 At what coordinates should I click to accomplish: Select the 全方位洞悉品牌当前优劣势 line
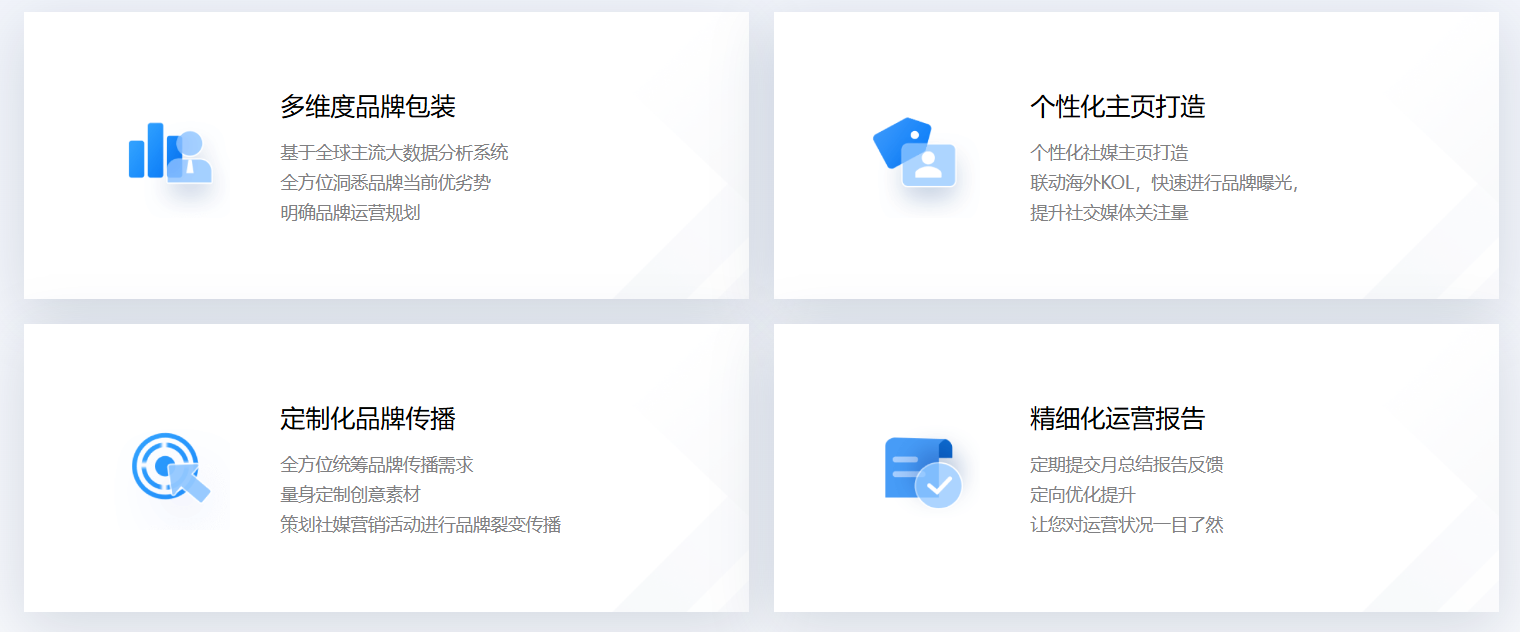(385, 183)
